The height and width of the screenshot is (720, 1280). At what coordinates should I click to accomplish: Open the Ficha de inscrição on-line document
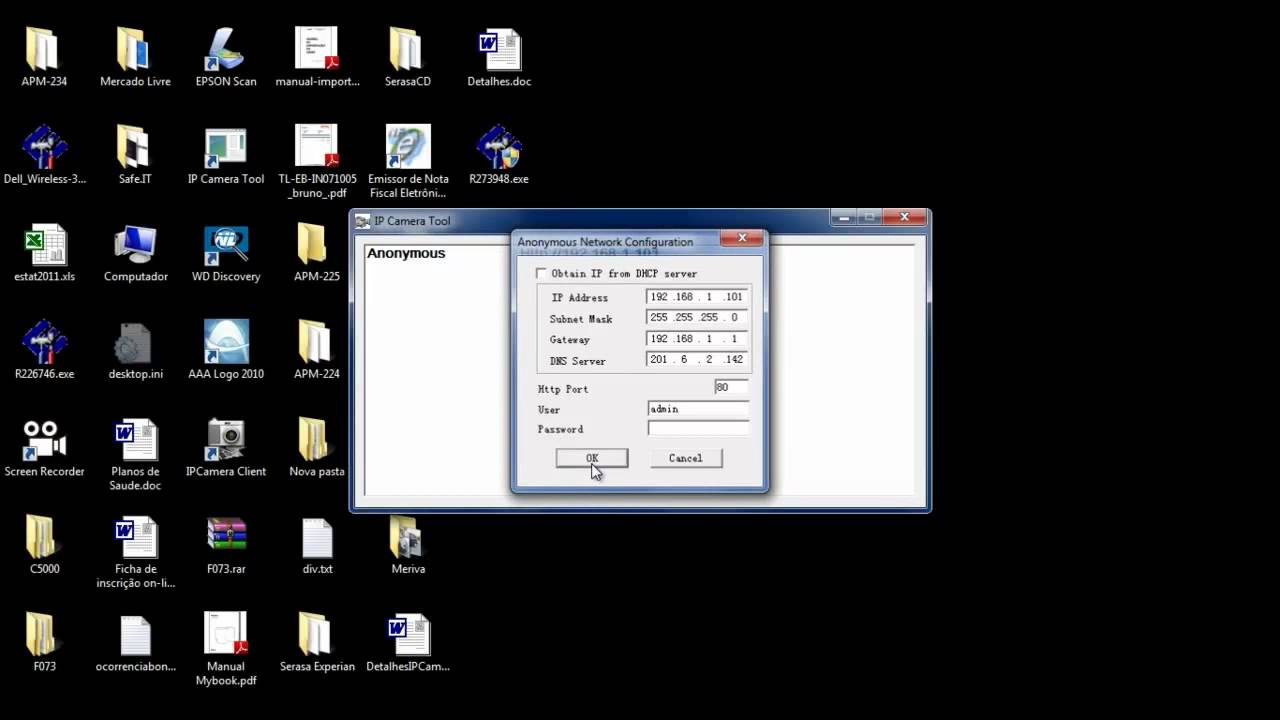click(135, 537)
